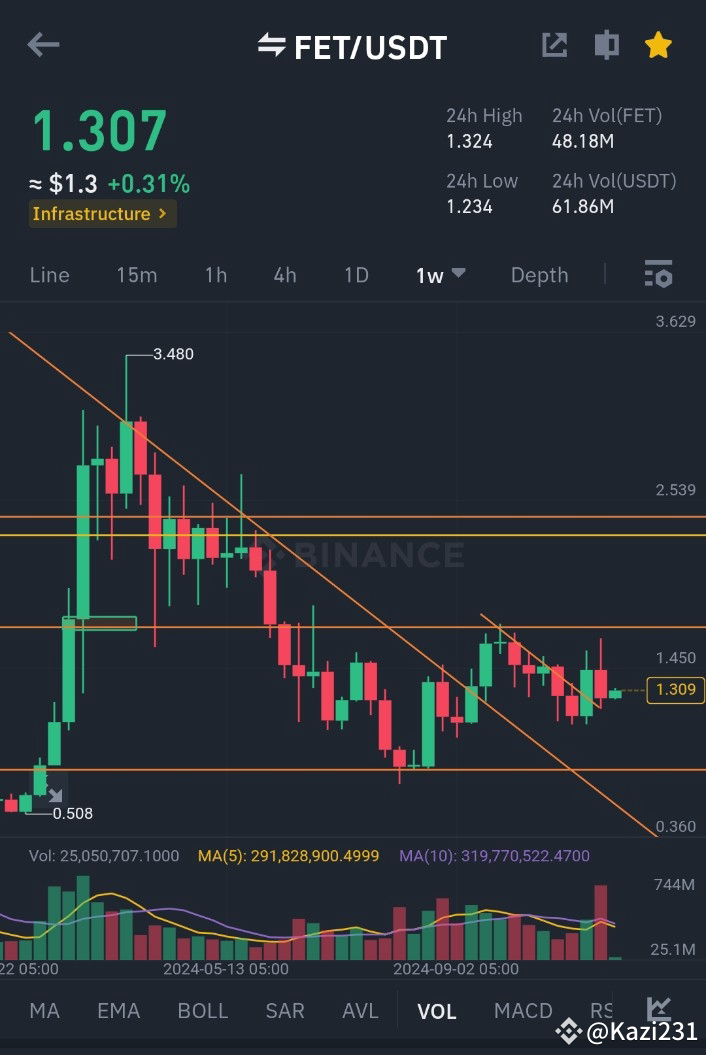Tap the 2.539 price axis label
706x1055 pixels.
coord(676,490)
